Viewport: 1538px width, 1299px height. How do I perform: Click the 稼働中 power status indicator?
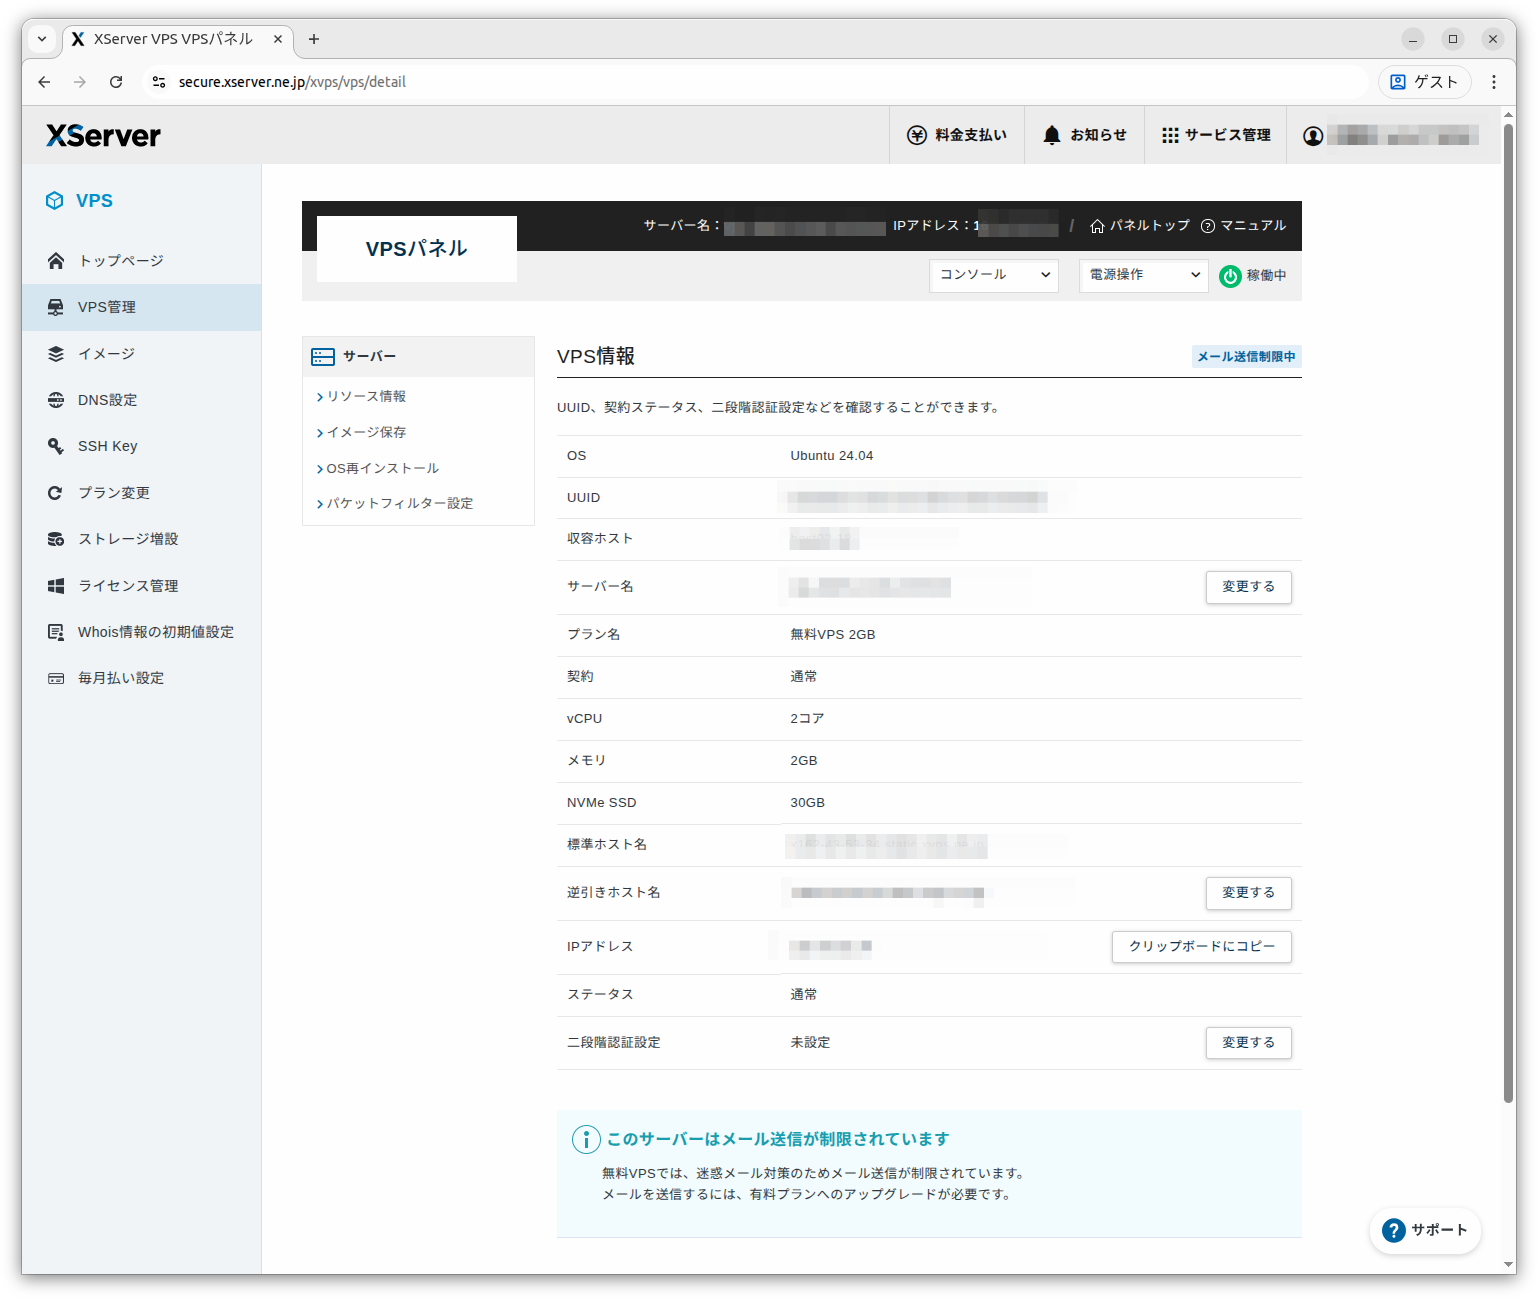(1252, 276)
